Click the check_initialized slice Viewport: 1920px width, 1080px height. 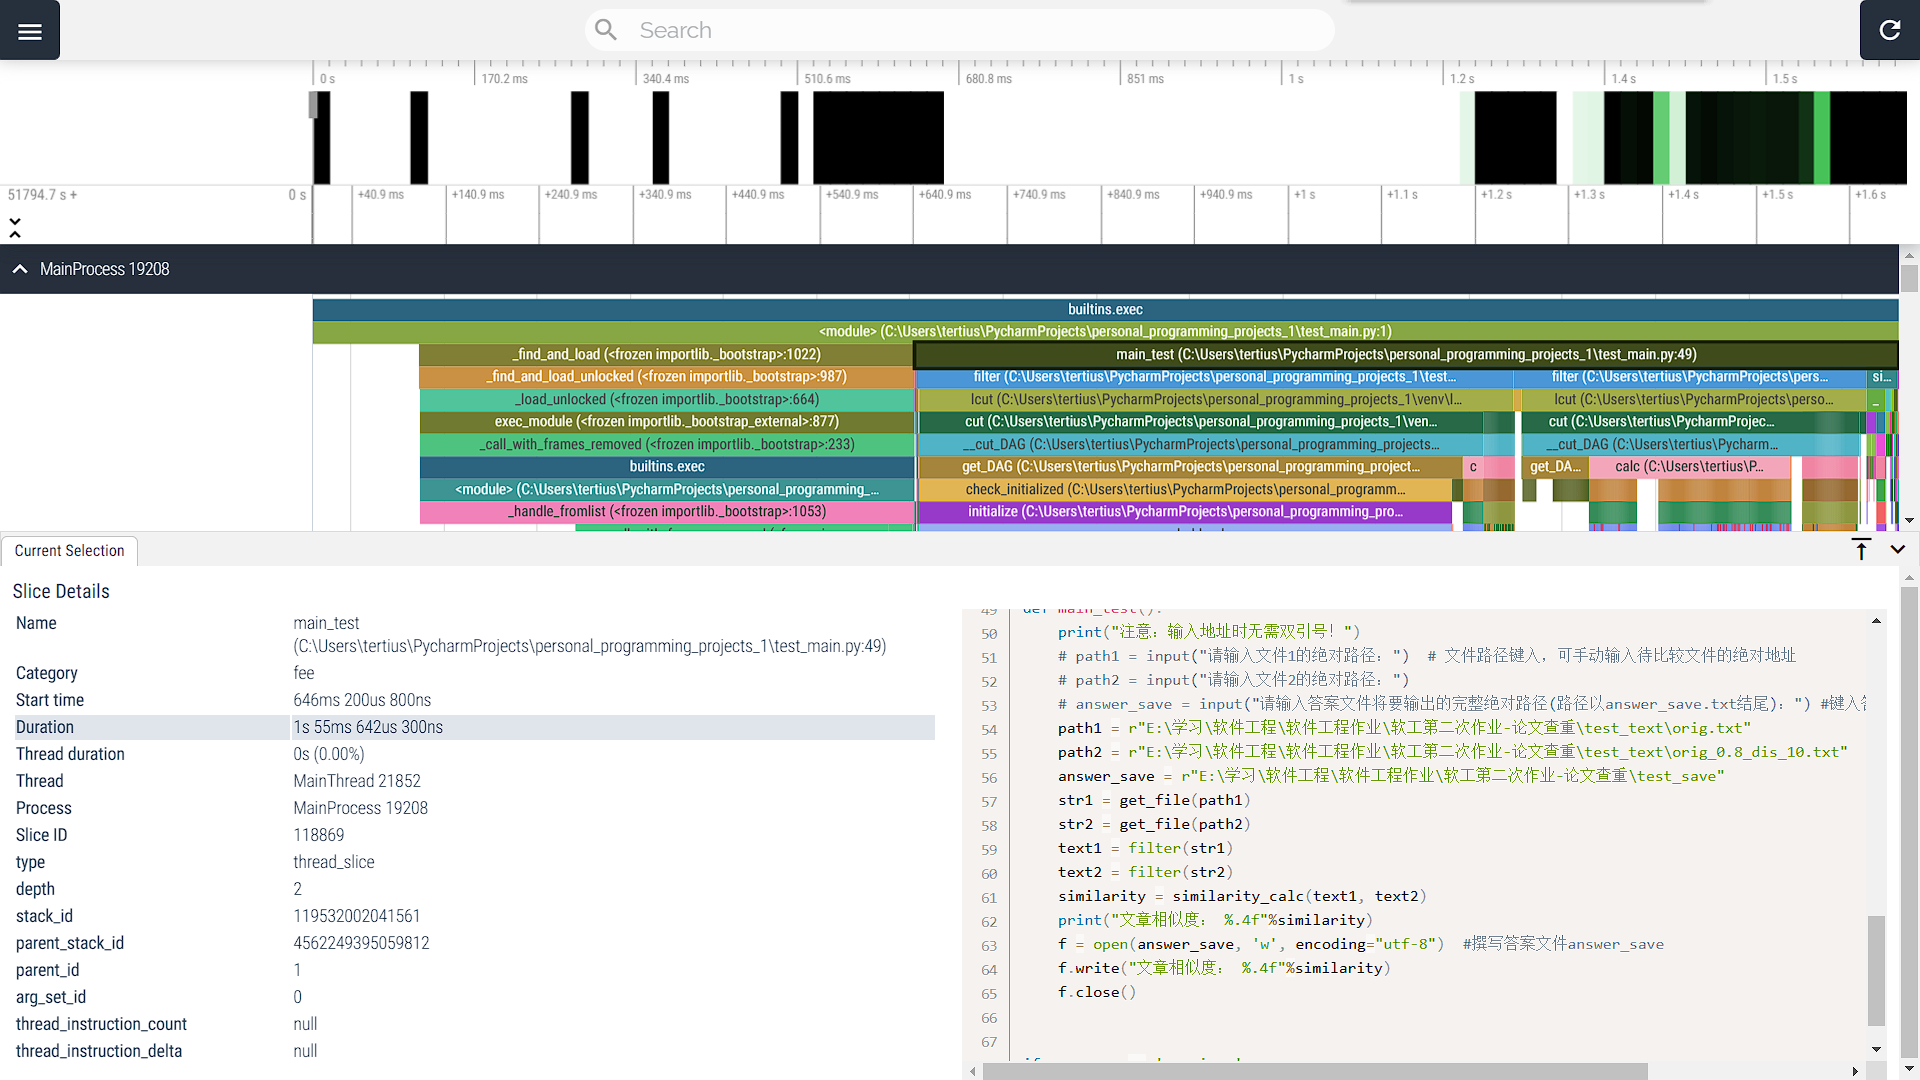(1184, 489)
